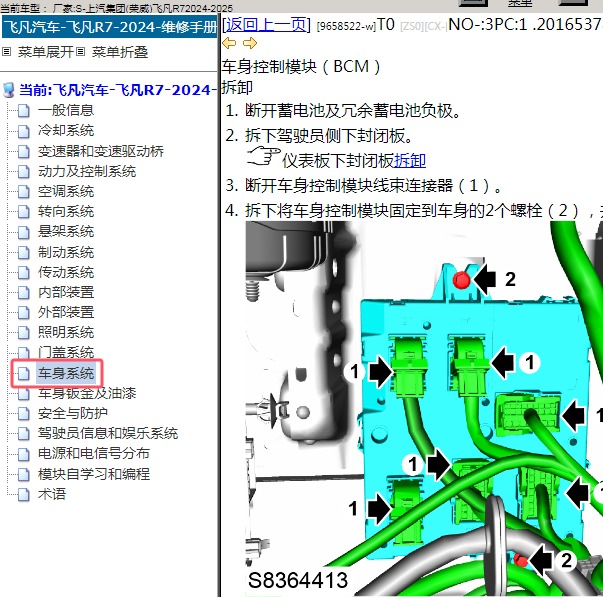
Task: Click the page icon beside 术语
Action: pyautogui.click(x=24, y=494)
